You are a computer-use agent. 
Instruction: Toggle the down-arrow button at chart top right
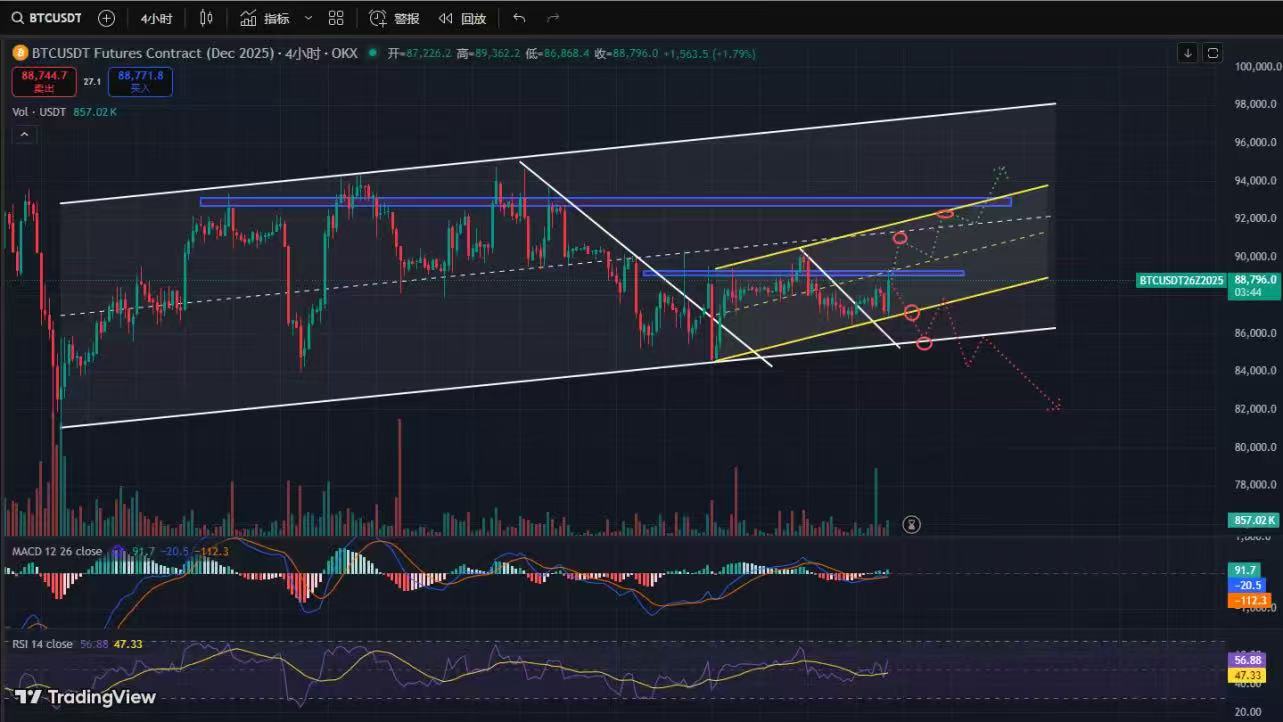(1188, 53)
